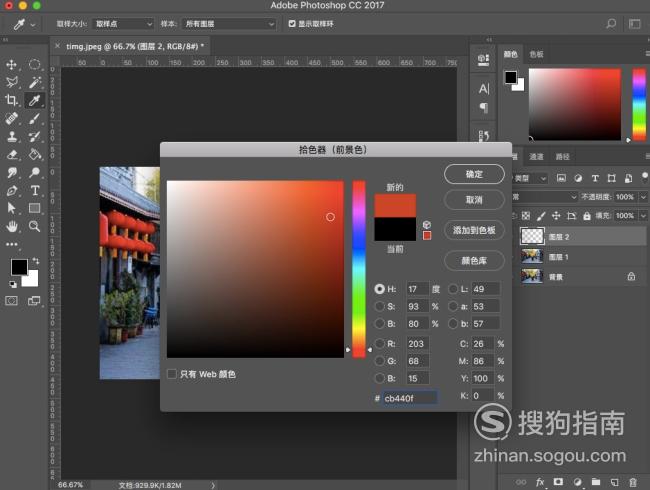The height and width of the screenshot is (490, 650).
Task: Select the Clone Stamp tool
Action: point(11,136)
